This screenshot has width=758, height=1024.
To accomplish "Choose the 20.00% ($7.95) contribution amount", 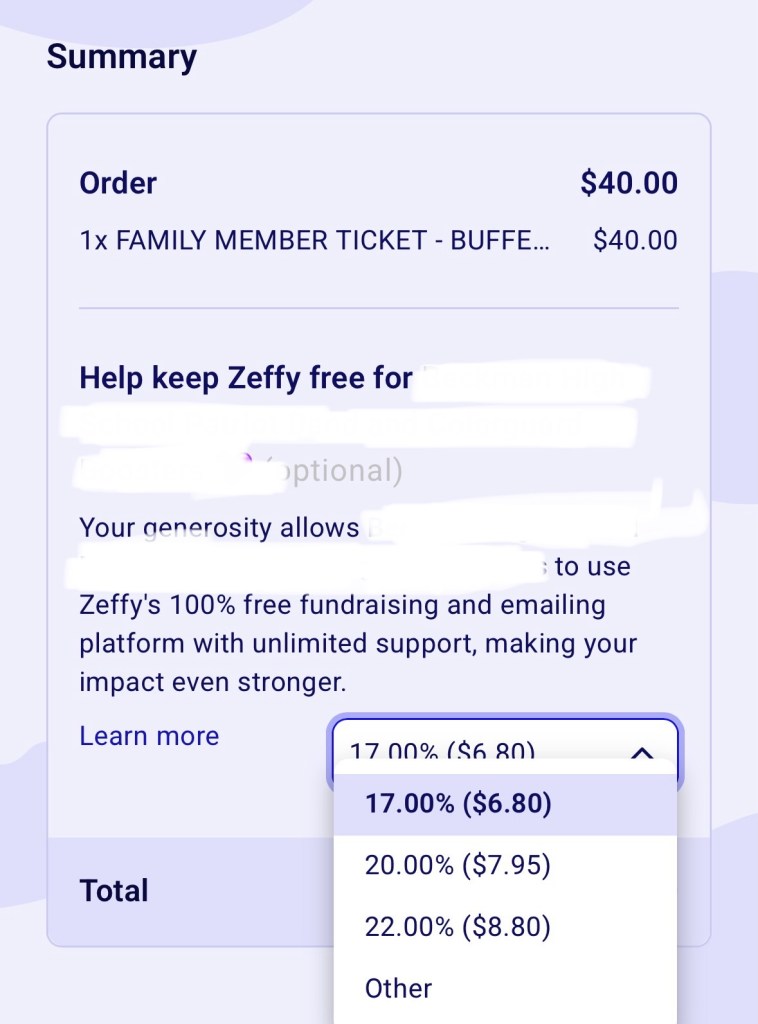I will click(455, 865).
